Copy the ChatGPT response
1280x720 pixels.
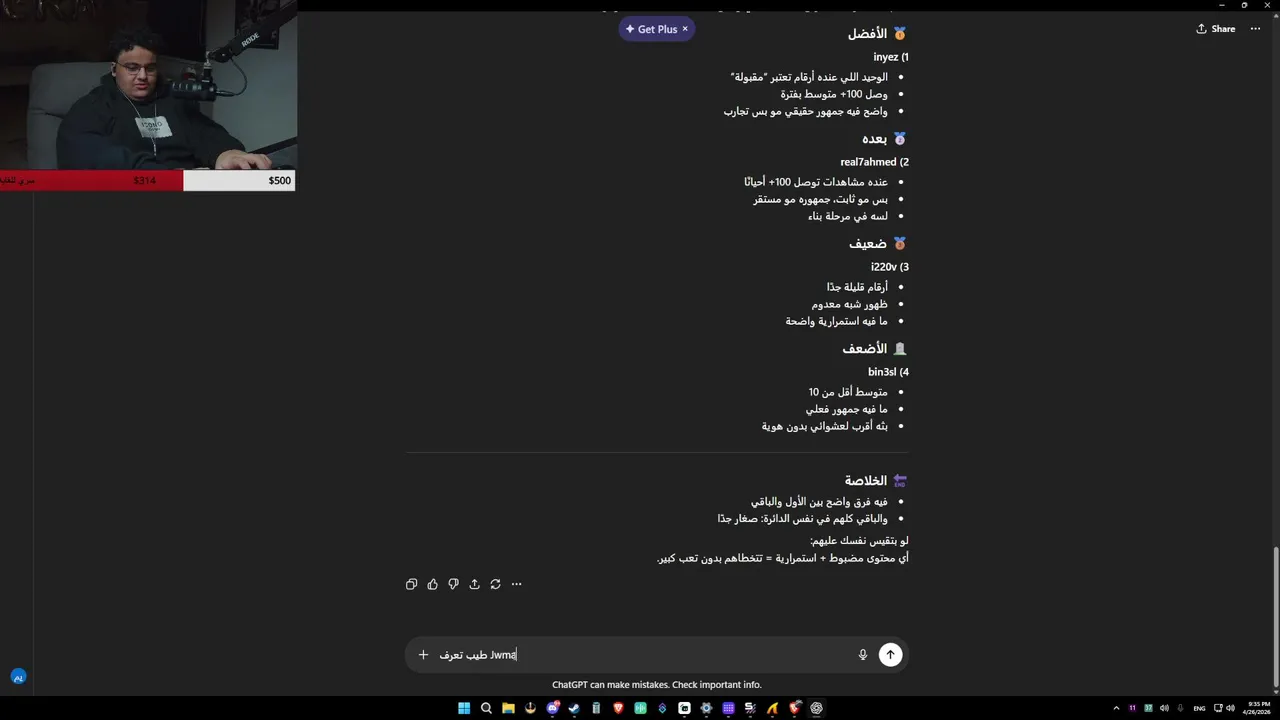pos(411,584)
